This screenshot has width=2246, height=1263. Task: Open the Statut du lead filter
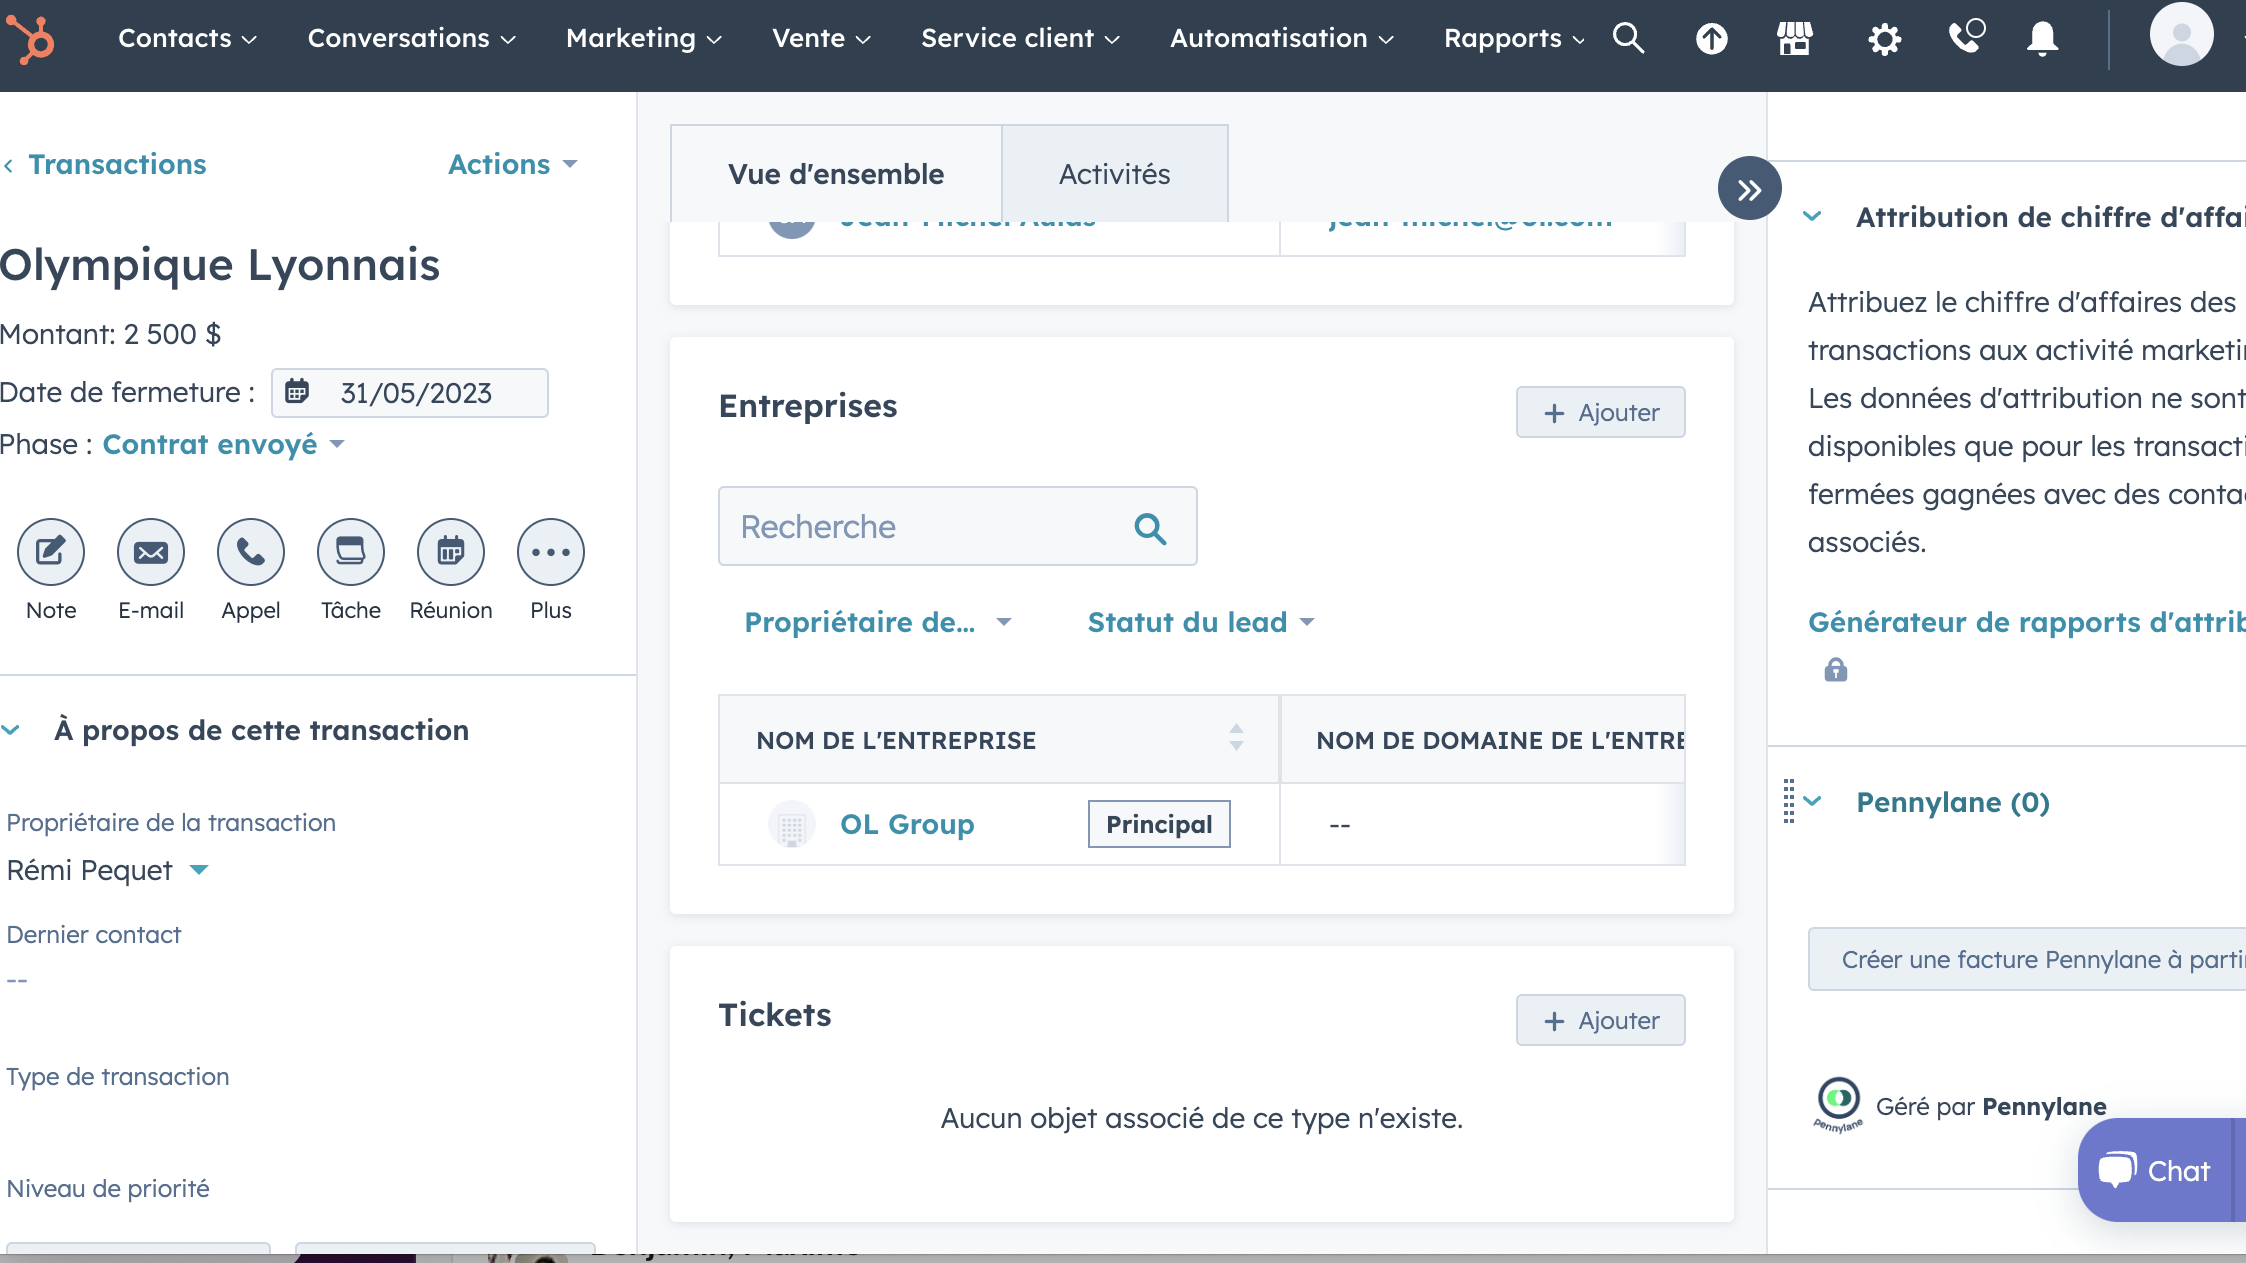click(1200, 622)
